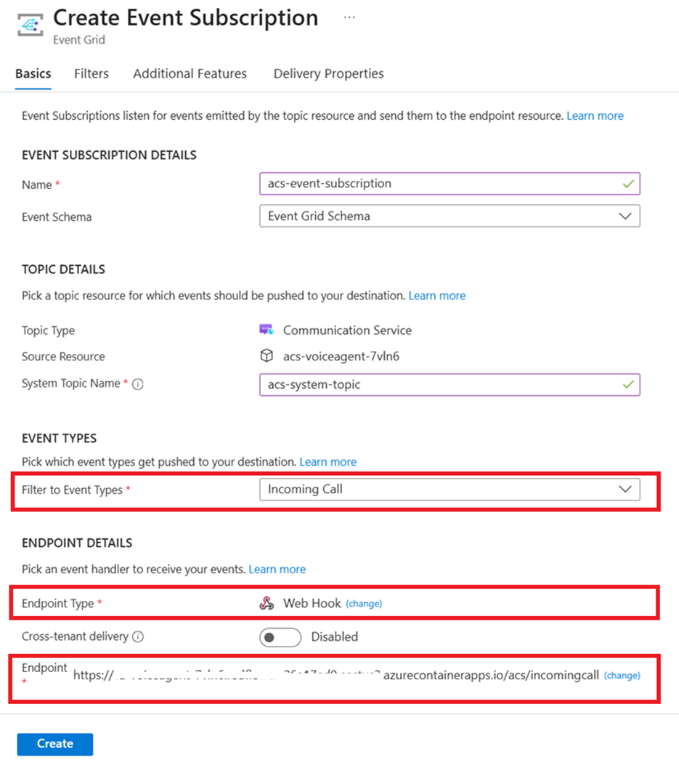Screen dimensions: 679x760
Task: Click the Cross-tenant delivery info icon
Action: coord(138,636)
